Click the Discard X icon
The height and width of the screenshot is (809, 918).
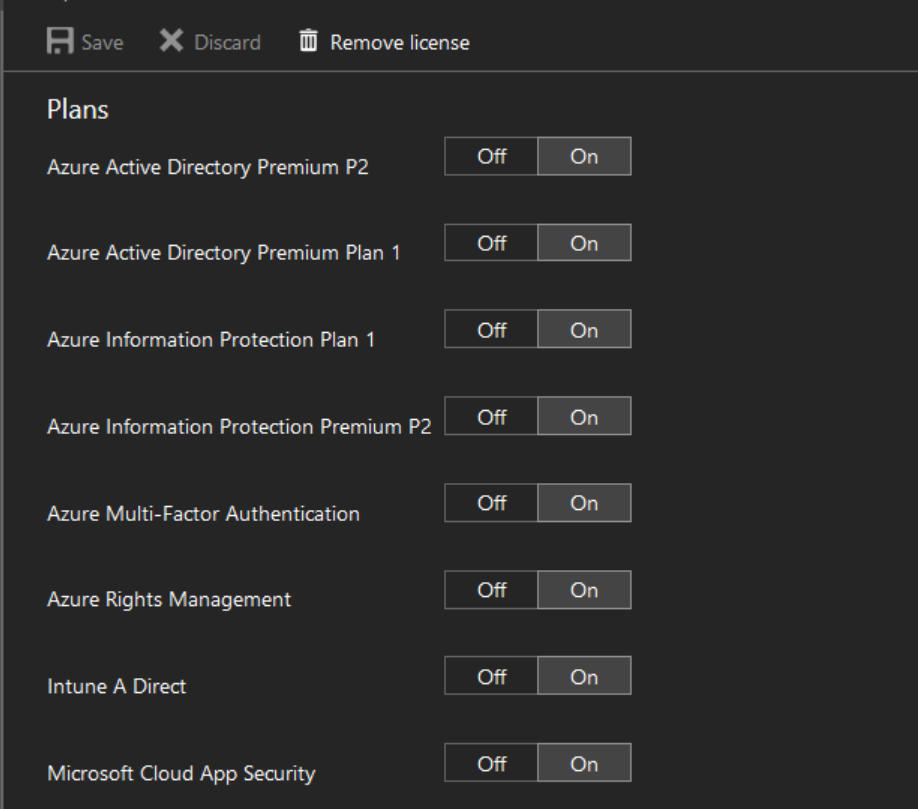[x=172, y=41]
